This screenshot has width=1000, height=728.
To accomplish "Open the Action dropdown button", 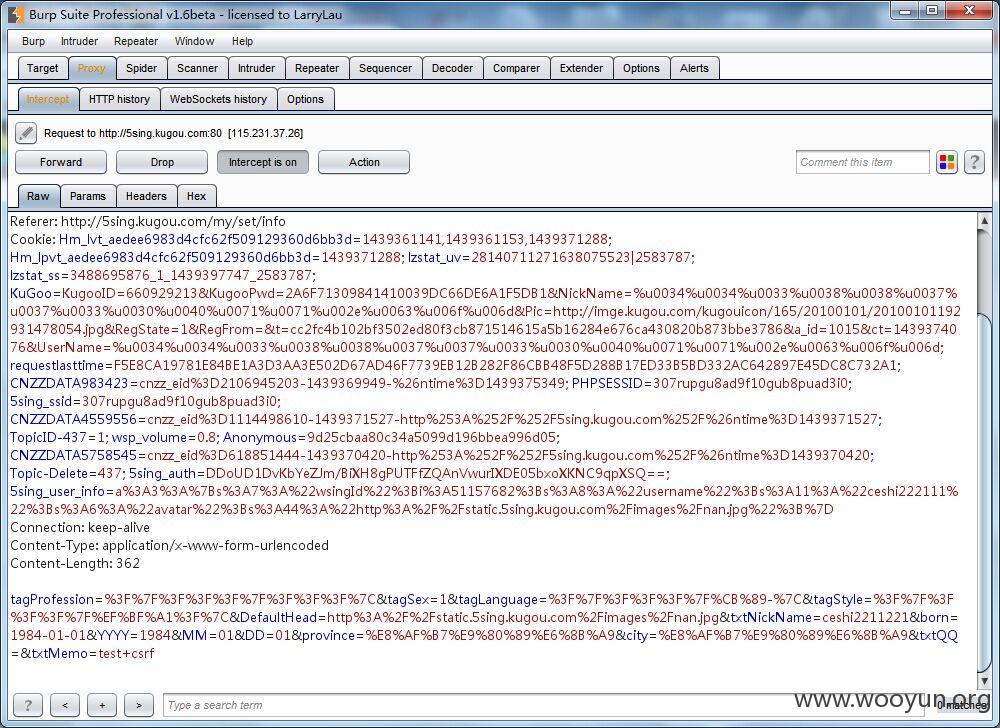I will pos(364,162).
